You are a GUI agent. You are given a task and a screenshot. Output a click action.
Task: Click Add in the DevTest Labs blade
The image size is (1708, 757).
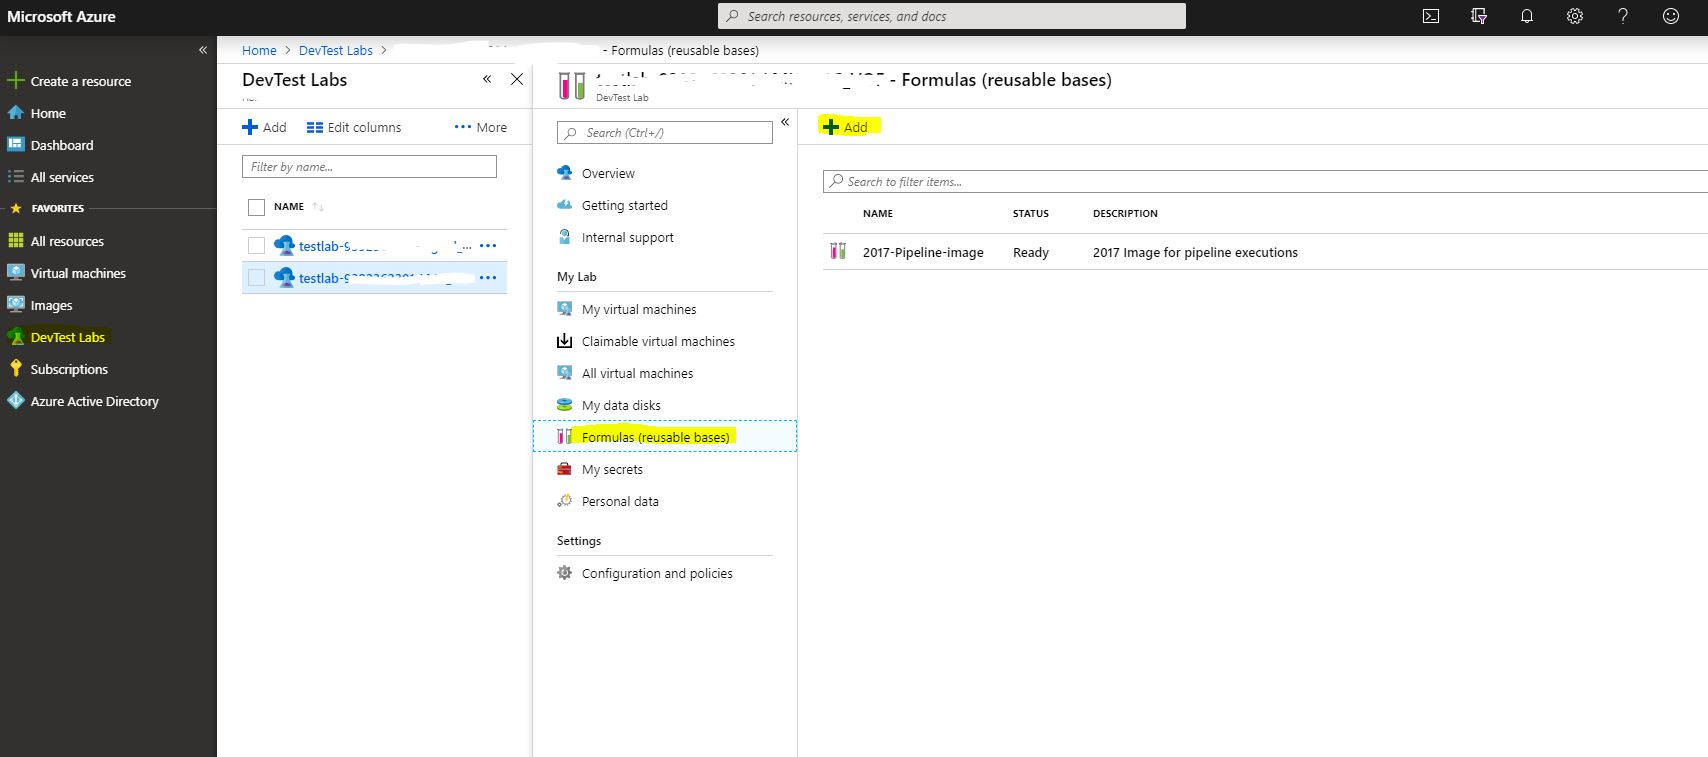[264, 127]
